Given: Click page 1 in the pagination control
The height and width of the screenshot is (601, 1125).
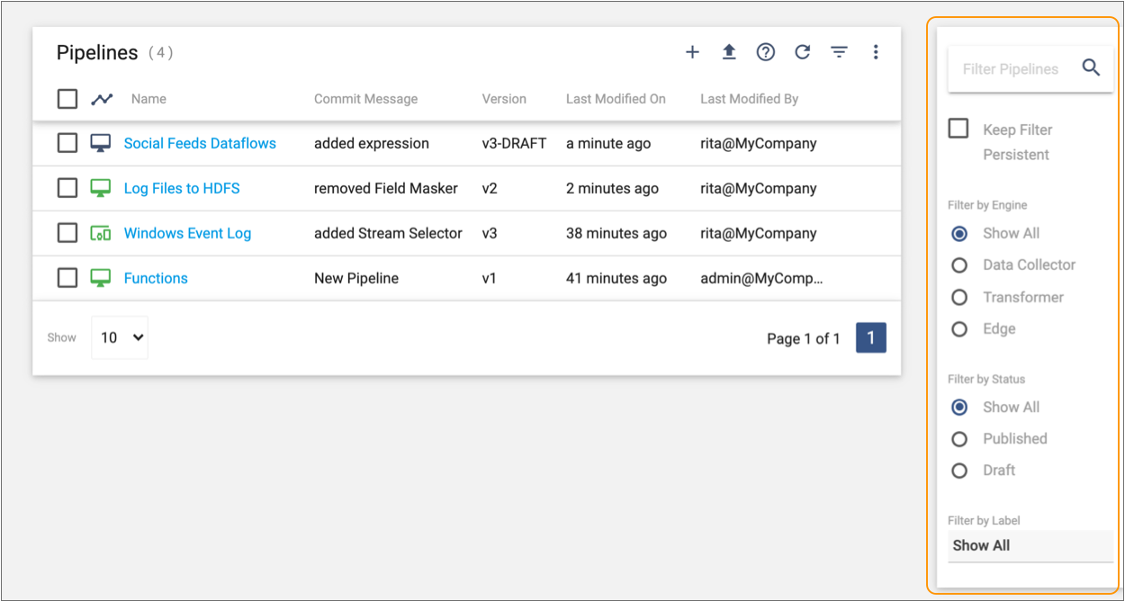Looking at the screenshot, I should pos(871,337).
